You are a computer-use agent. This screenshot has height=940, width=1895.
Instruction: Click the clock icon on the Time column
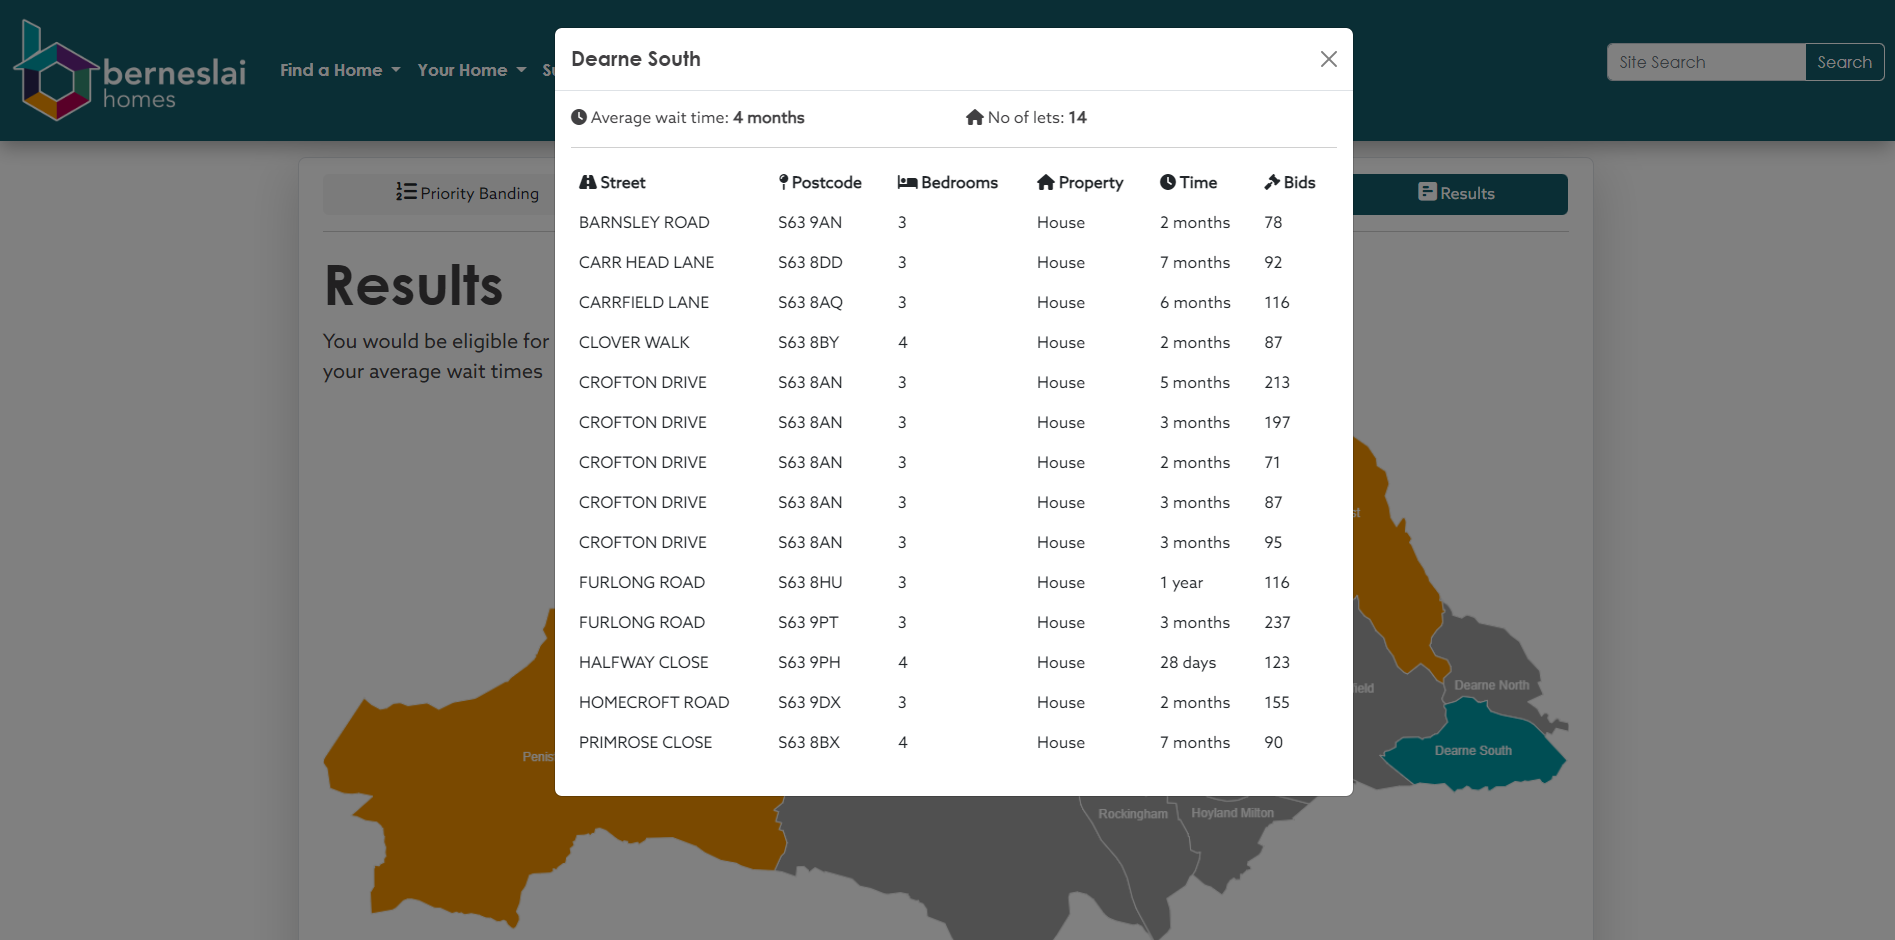click(x=1167, y=182)
